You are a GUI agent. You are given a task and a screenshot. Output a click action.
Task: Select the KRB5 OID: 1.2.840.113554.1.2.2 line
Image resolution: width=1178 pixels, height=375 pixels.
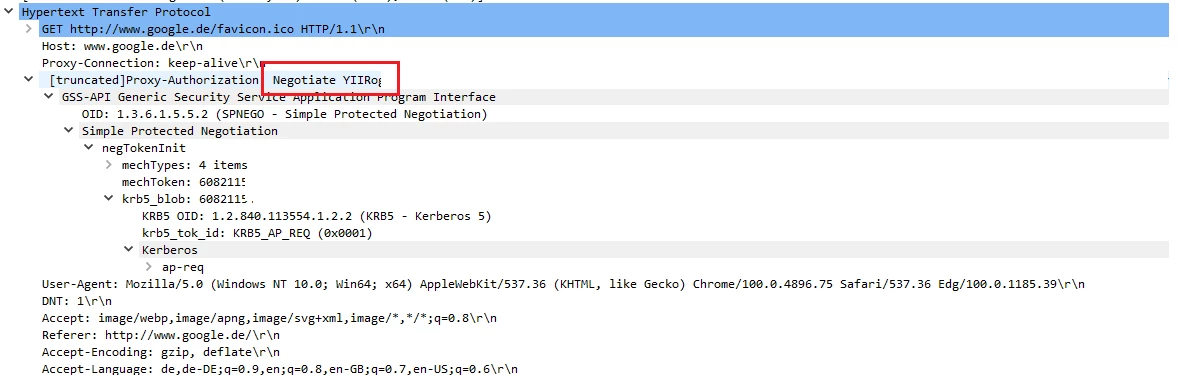coord(316,216)
